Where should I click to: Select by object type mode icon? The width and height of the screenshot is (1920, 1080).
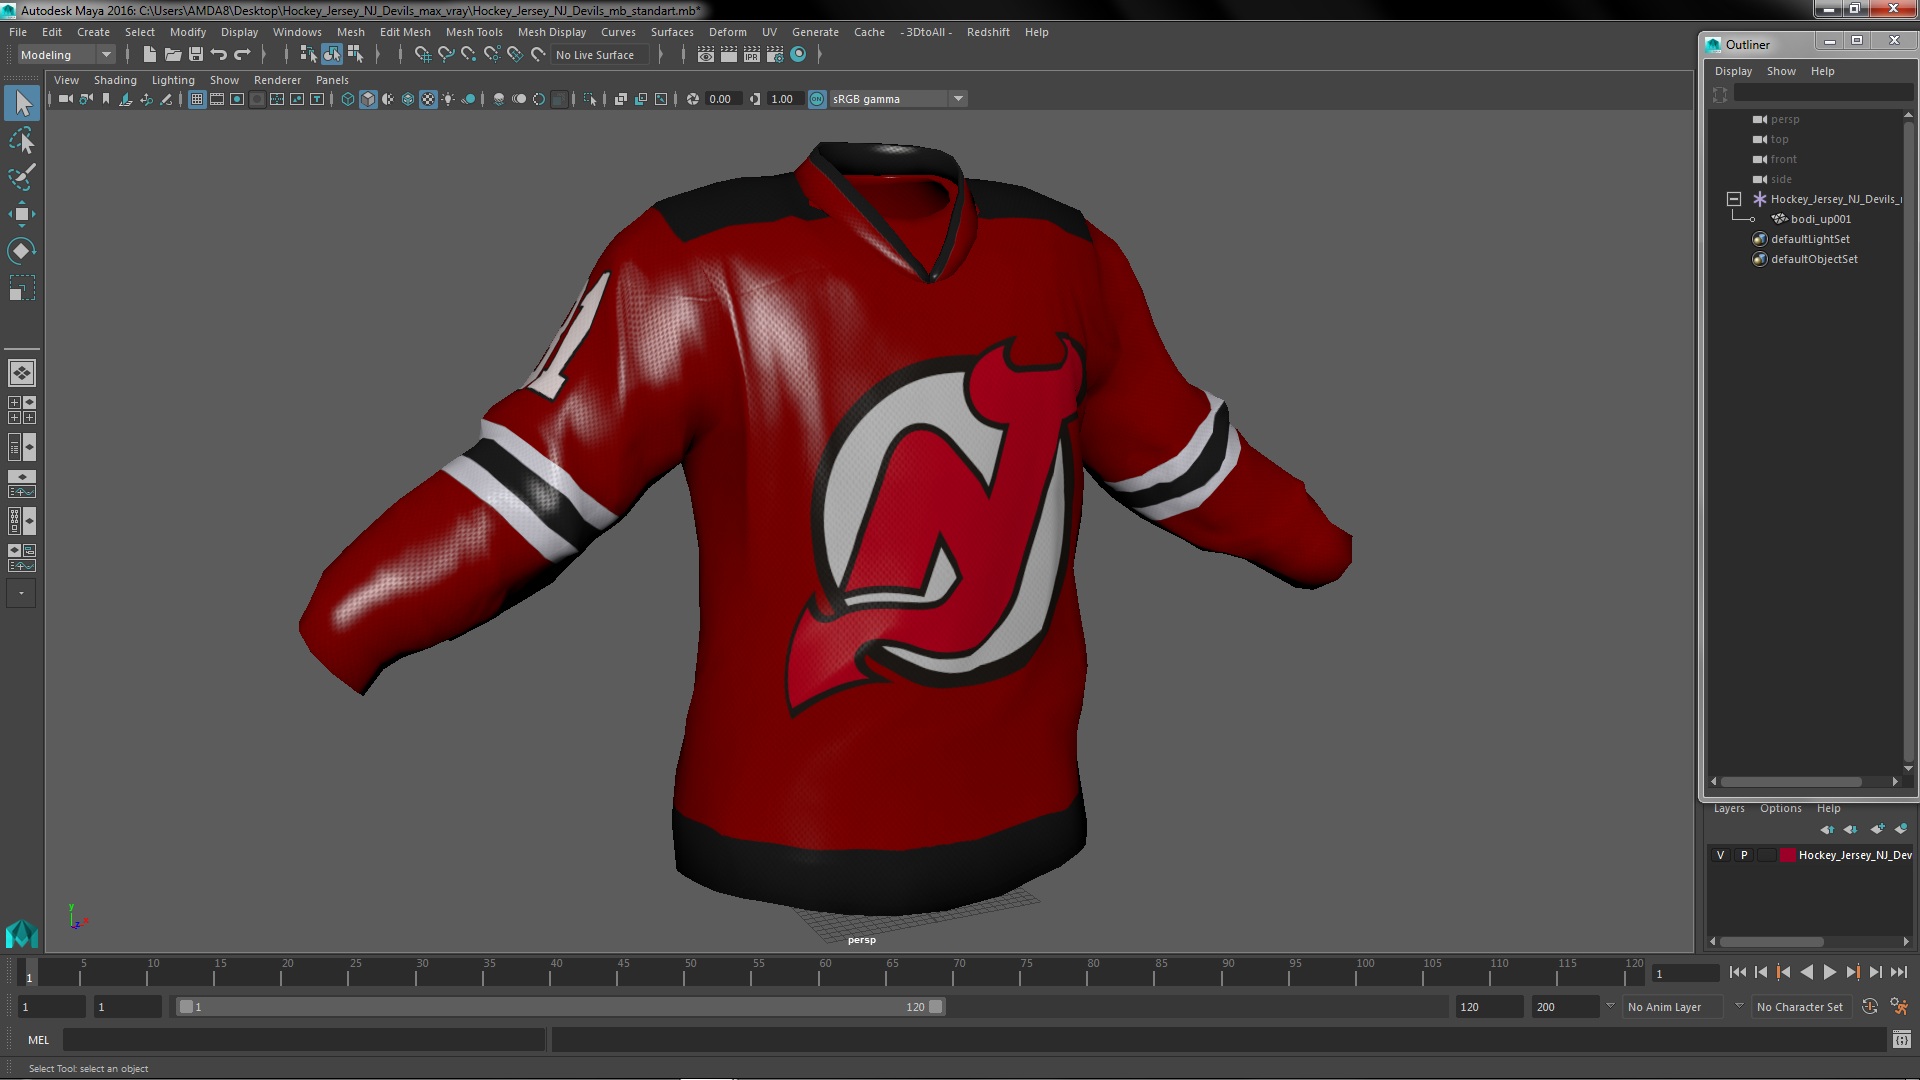point(331,55)
